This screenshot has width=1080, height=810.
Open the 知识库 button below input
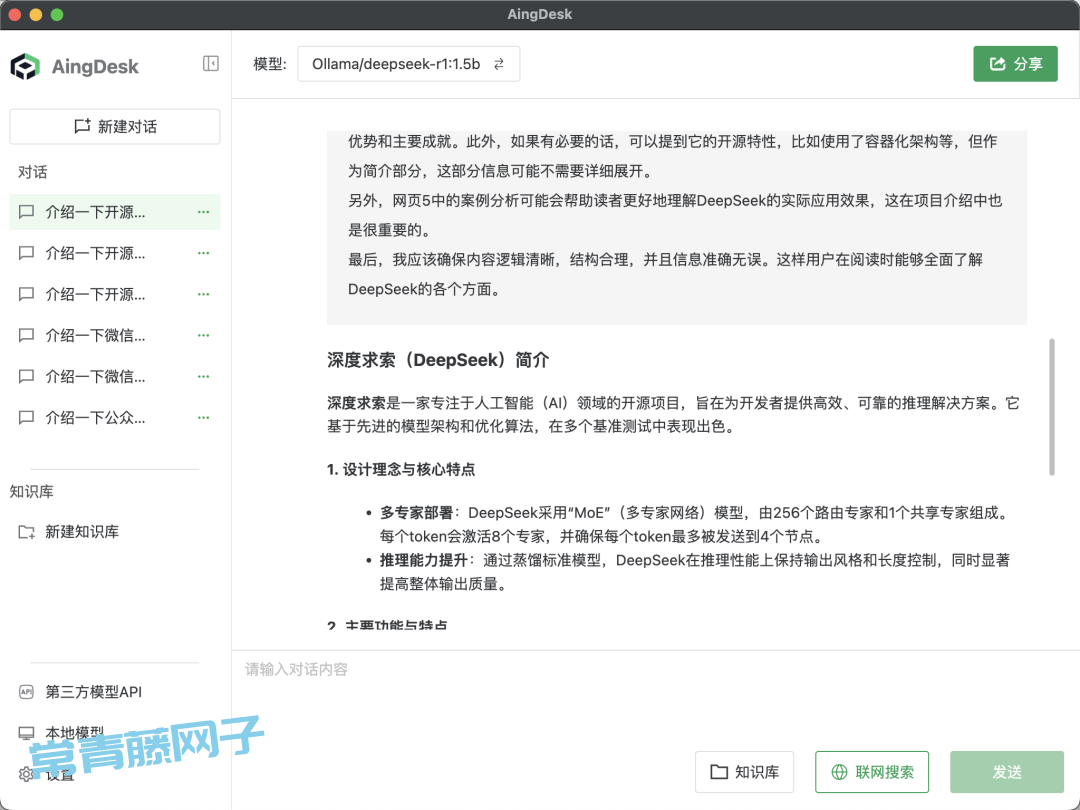coord(745,772)
